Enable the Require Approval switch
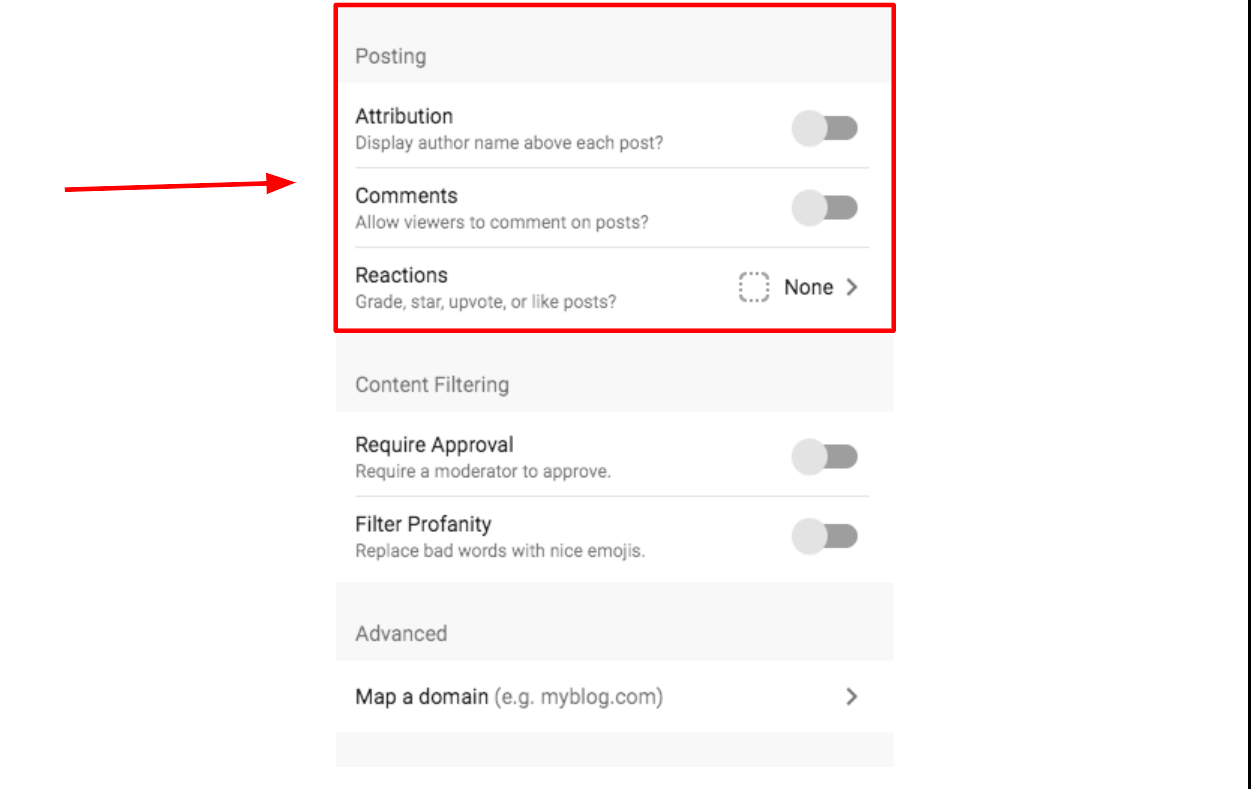This screenshot has height=789, width=1251. pyautogui.click(x=825, y=457)
